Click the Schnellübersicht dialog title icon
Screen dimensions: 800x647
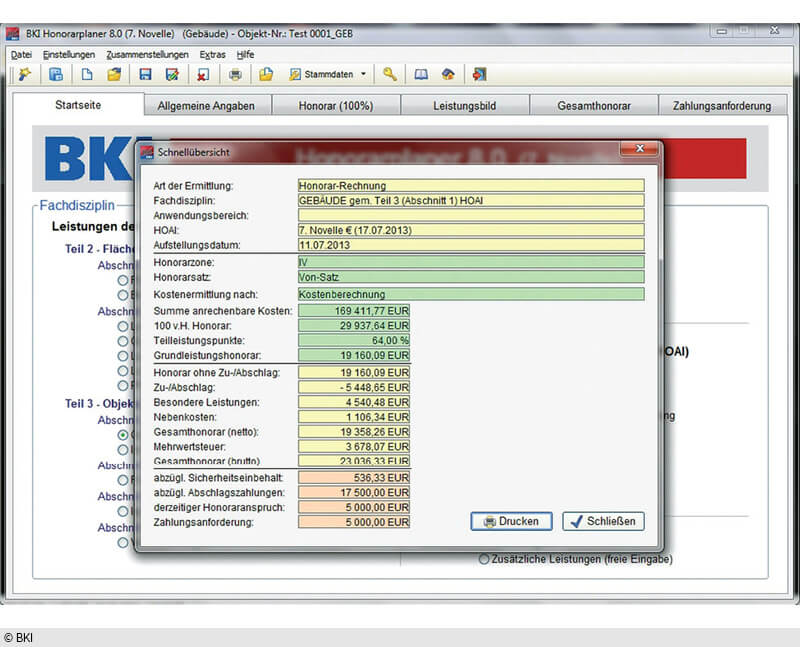tap(147, 152)
